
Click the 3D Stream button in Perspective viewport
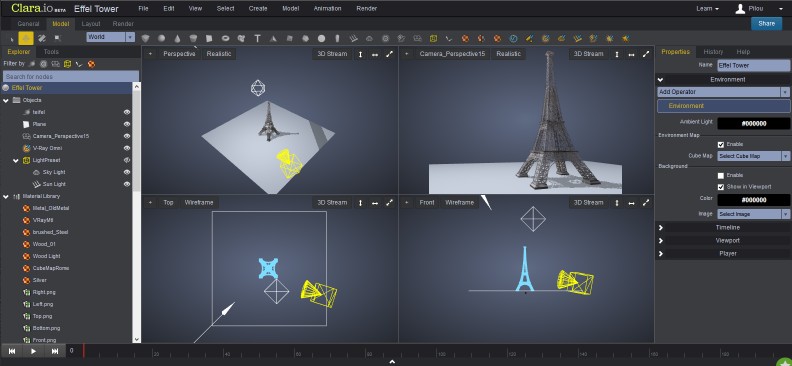point(332,54)
